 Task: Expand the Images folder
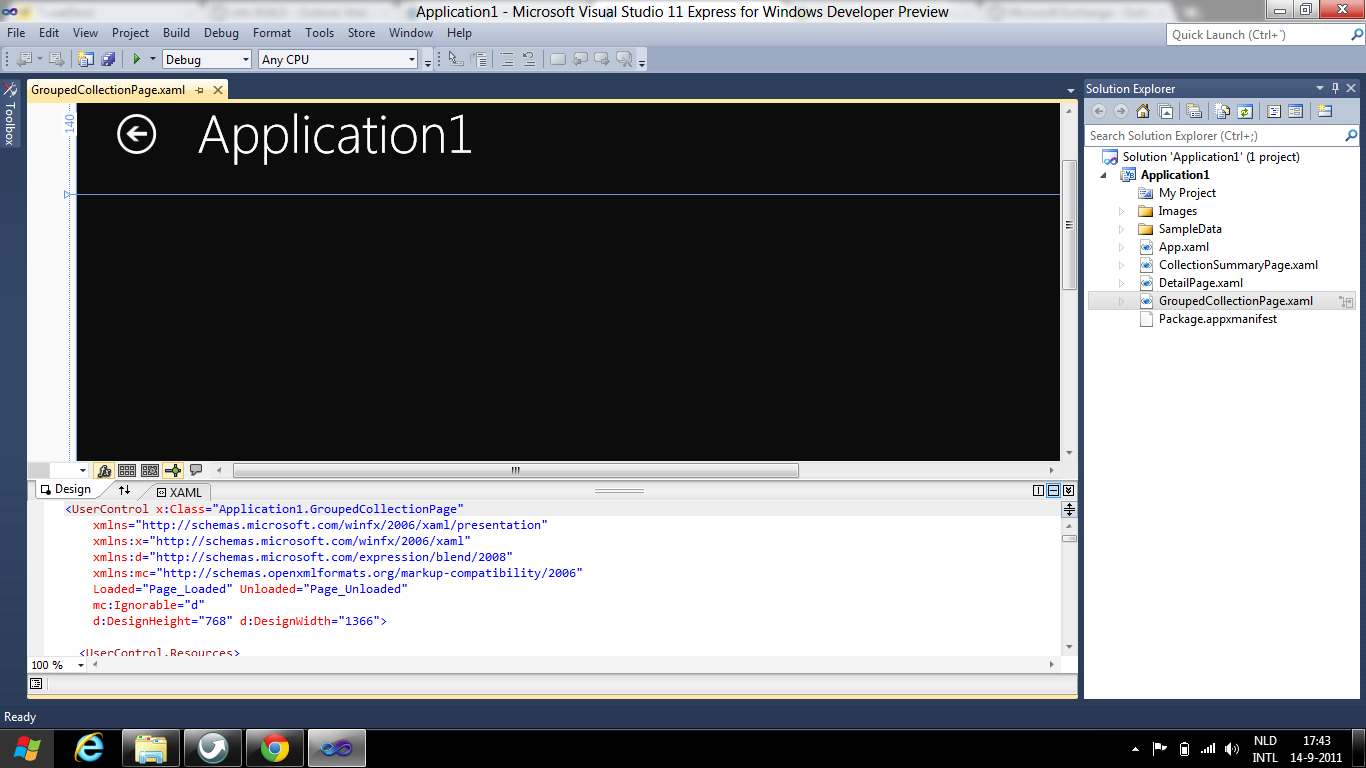click(1122, 211)
